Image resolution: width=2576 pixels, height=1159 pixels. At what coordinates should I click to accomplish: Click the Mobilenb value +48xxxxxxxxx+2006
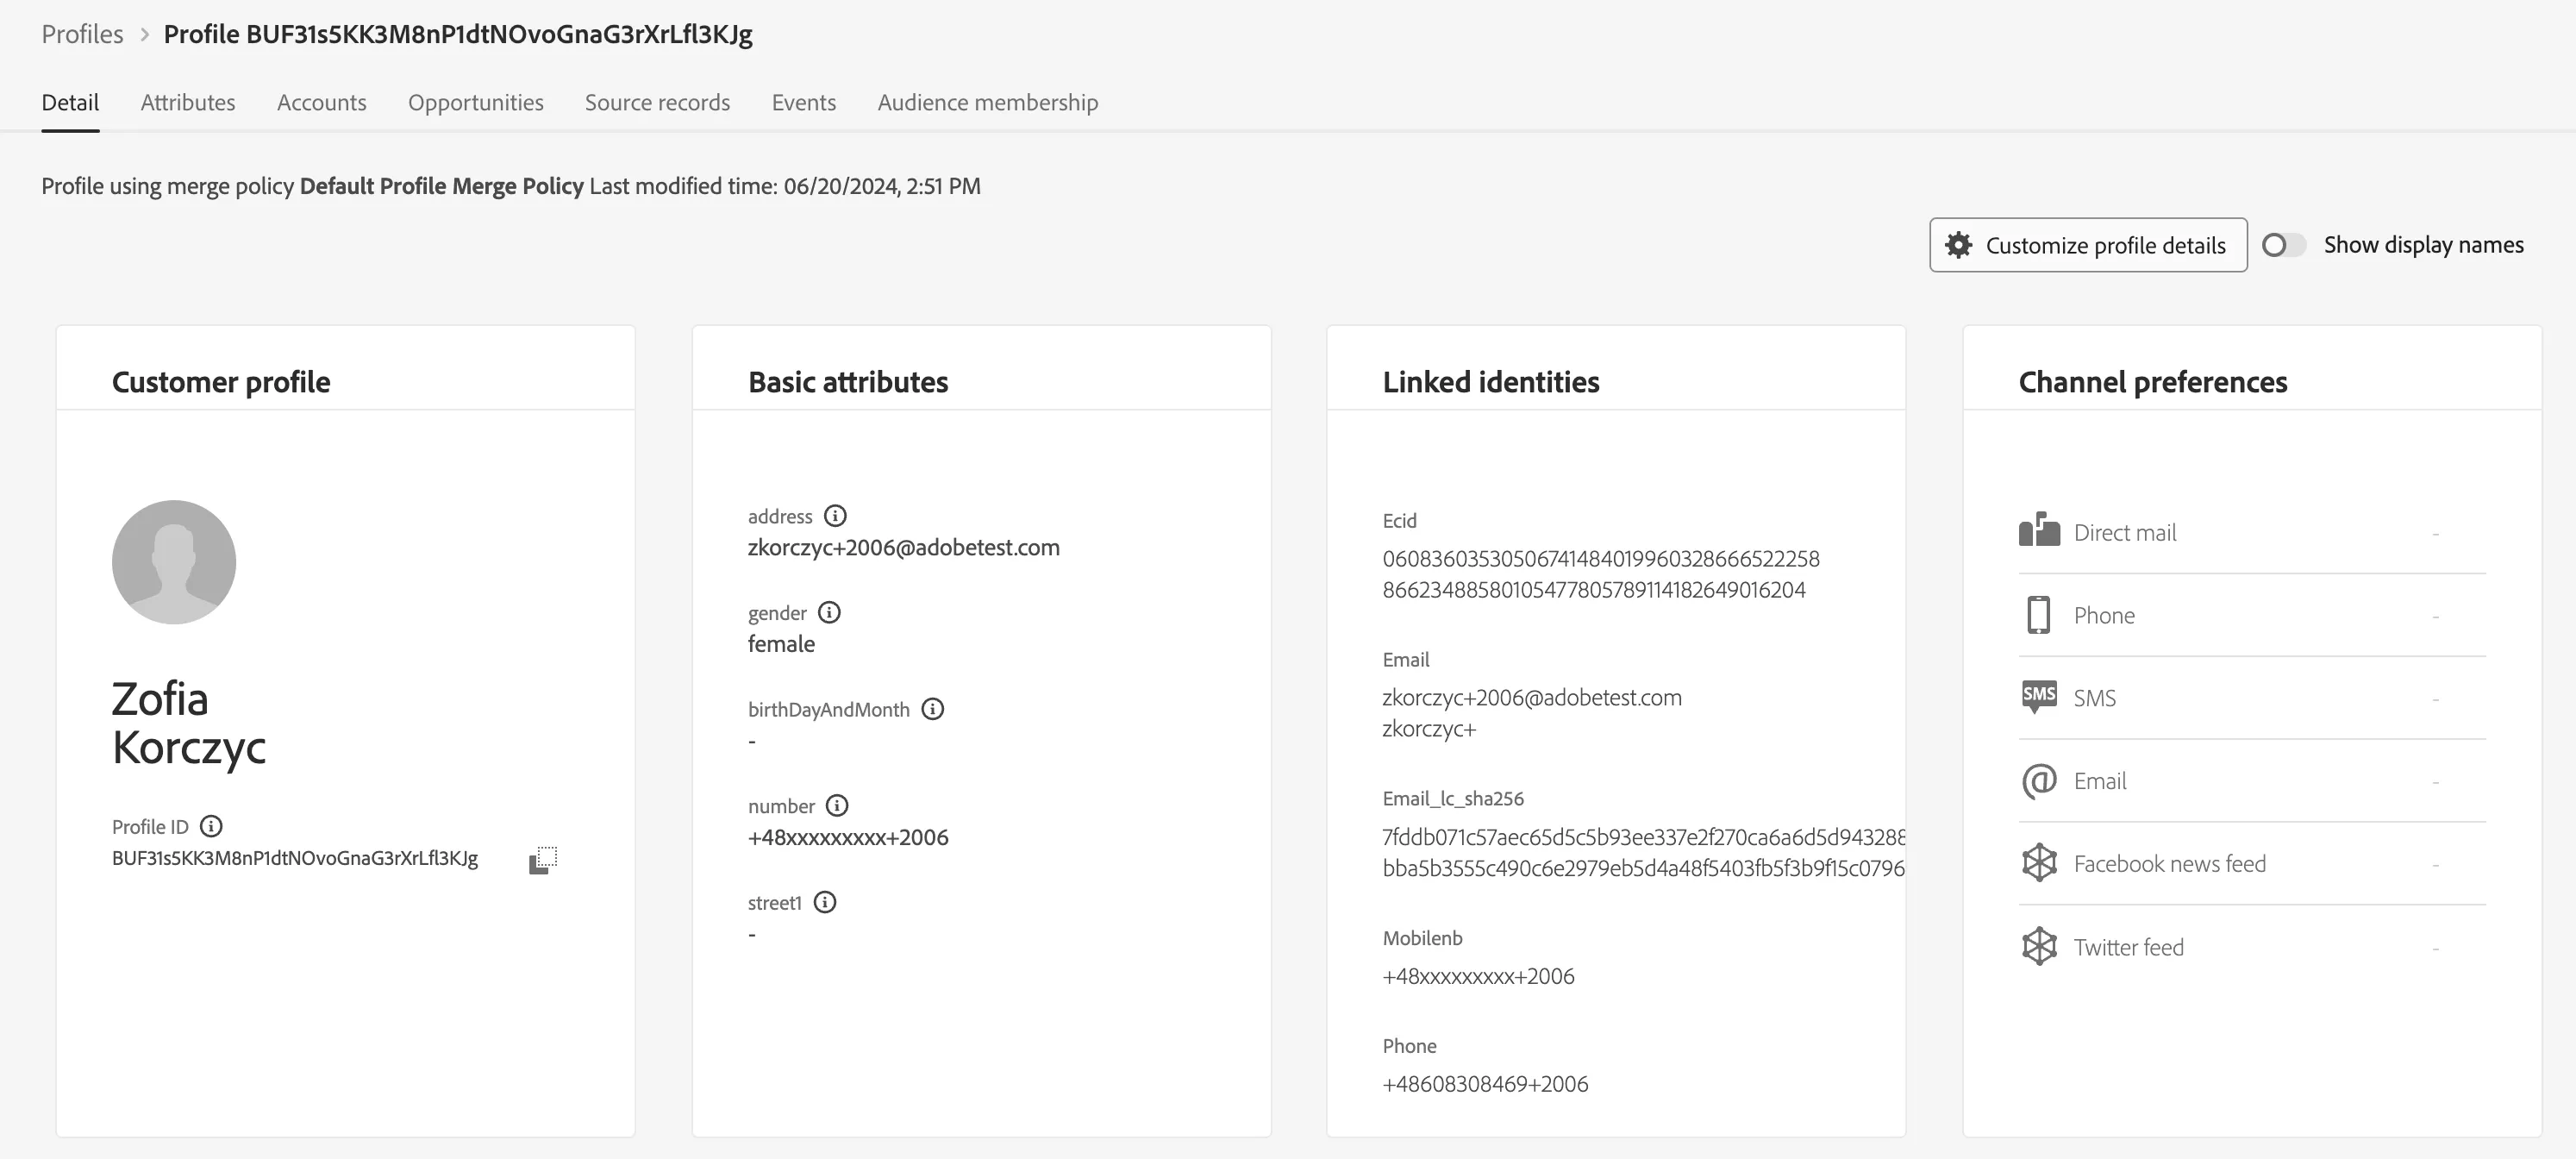pos(1478,976)
